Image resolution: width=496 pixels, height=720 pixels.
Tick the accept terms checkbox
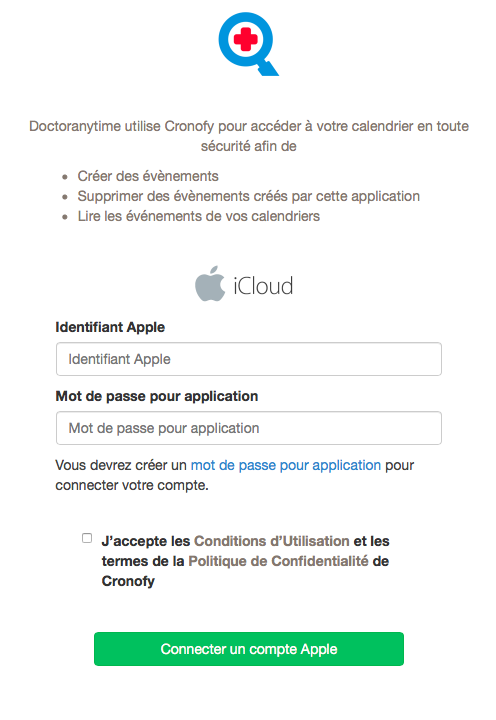[x=87, y=538]
